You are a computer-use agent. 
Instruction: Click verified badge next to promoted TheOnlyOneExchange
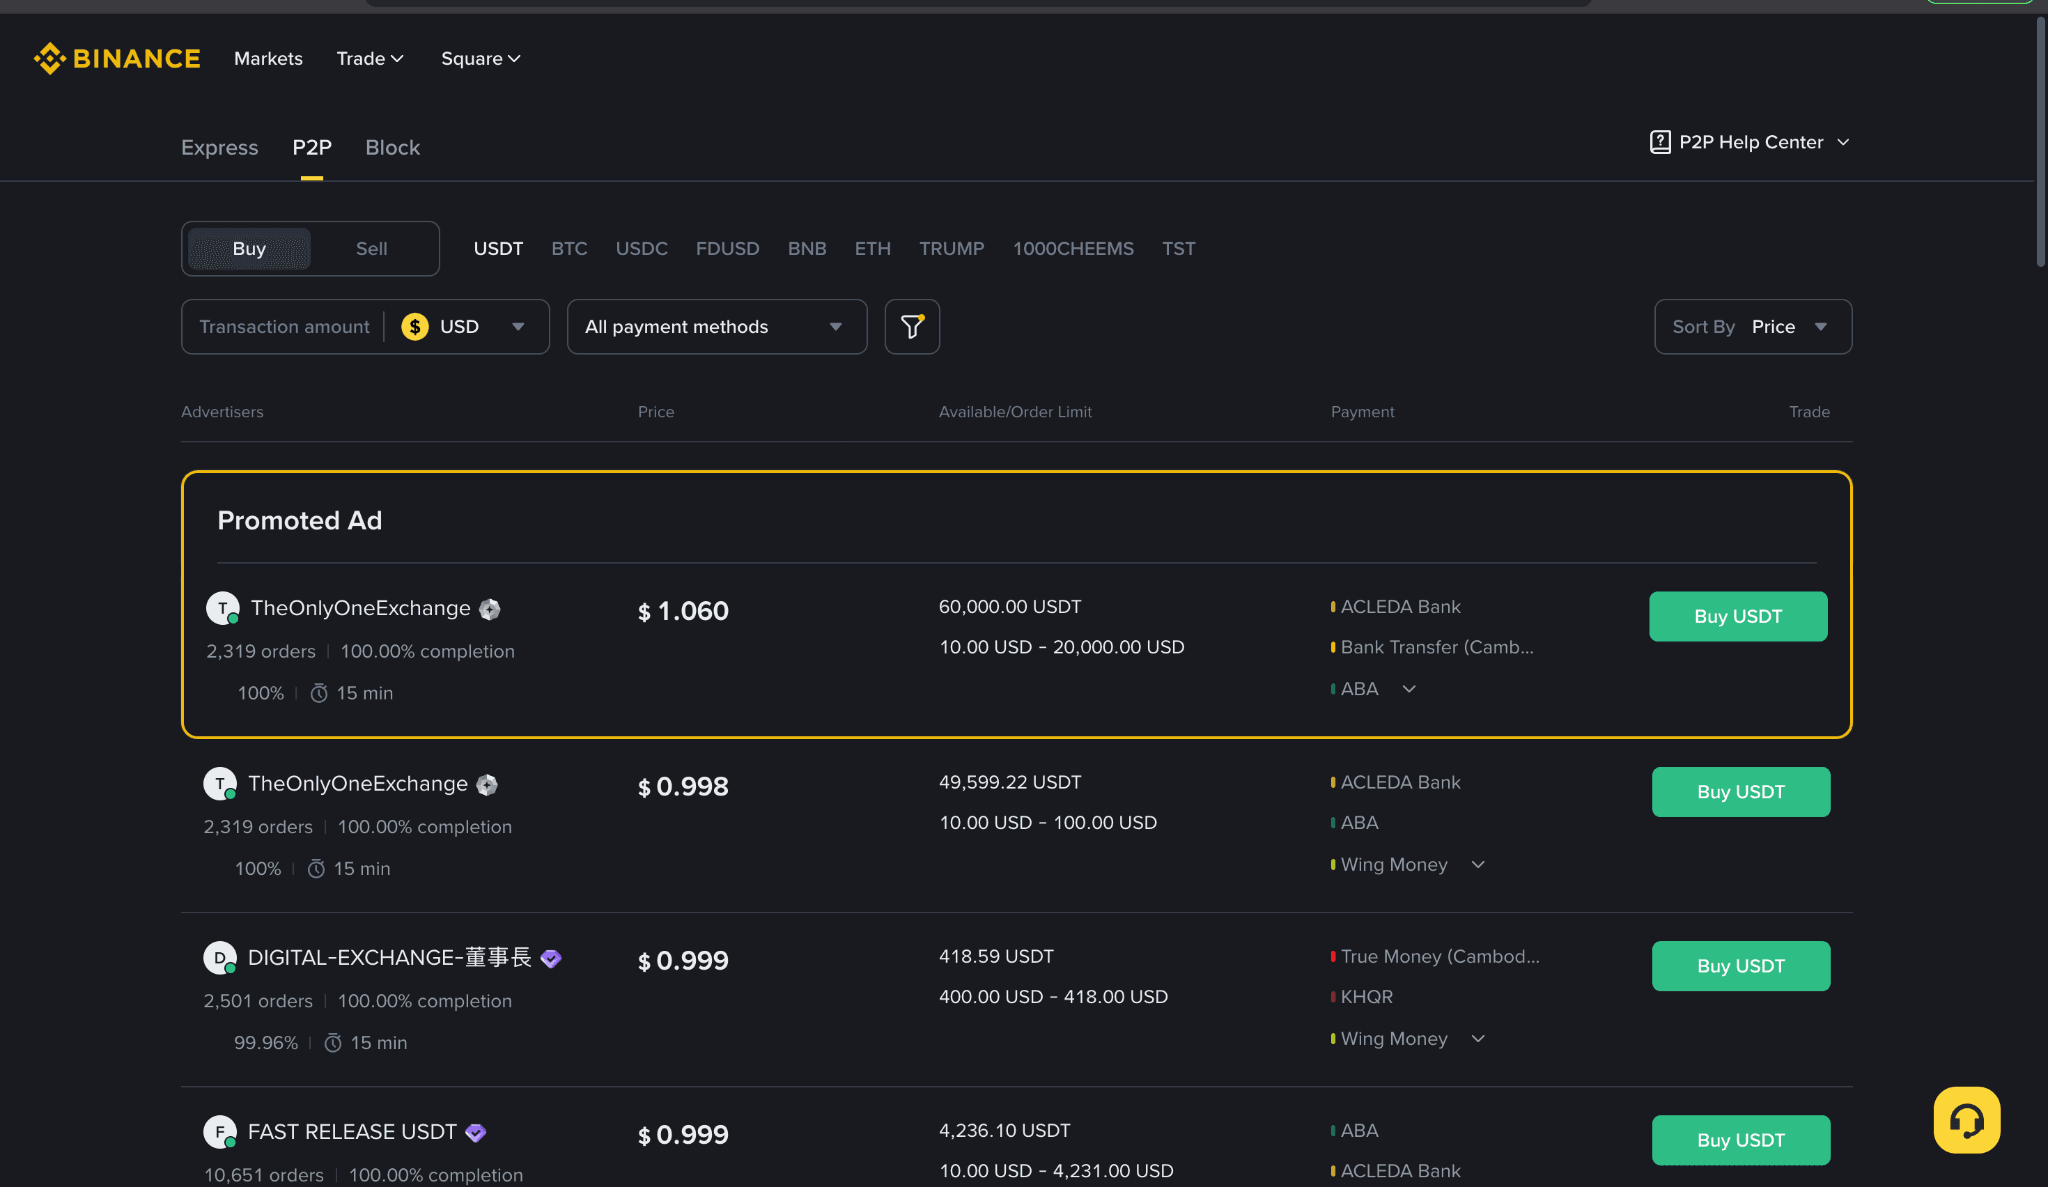click(490, 609)
